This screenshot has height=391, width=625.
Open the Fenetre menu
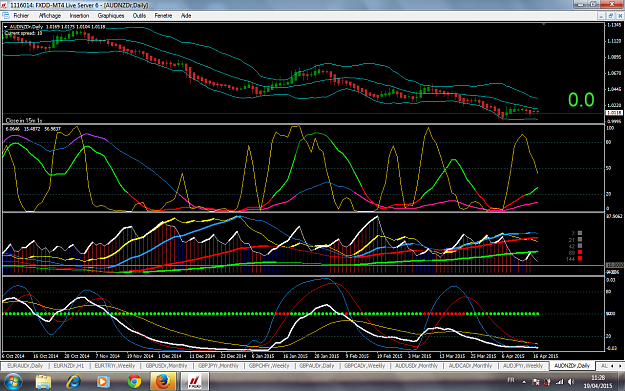coord(163,16)
